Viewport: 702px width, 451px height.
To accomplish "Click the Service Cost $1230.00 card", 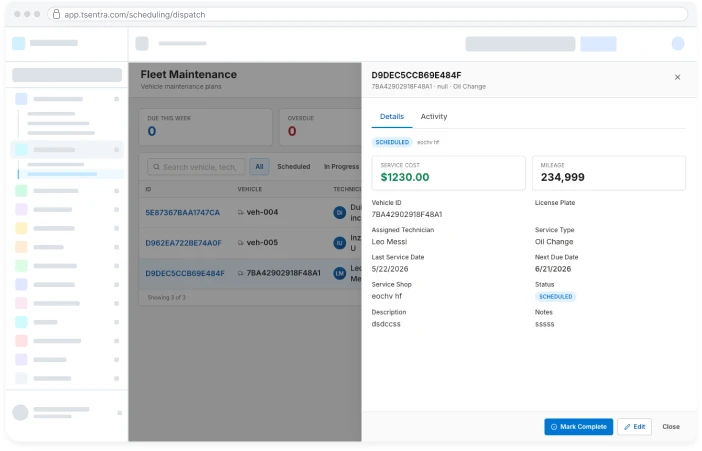I will click(448, 173).
